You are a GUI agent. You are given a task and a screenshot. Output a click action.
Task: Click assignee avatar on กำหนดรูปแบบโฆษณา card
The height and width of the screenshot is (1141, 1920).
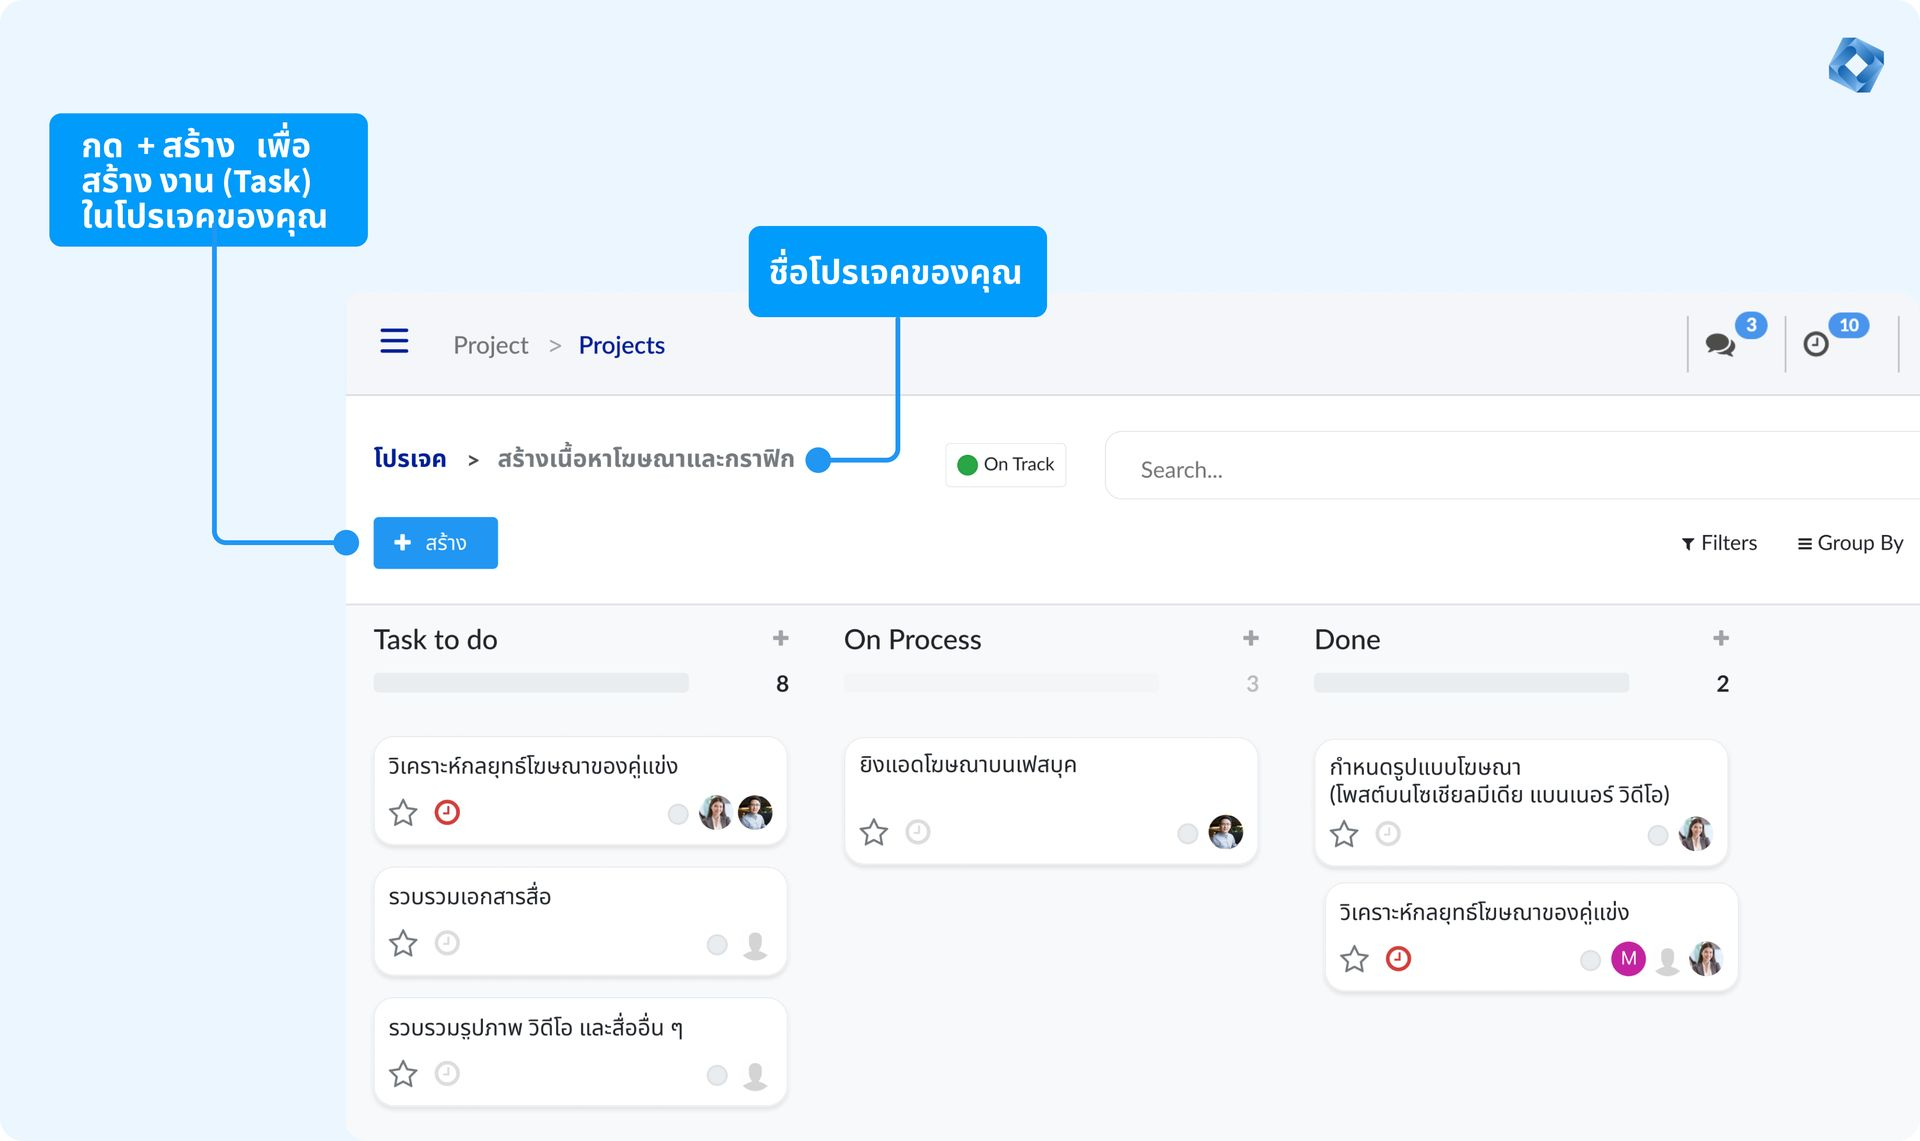1696,834
